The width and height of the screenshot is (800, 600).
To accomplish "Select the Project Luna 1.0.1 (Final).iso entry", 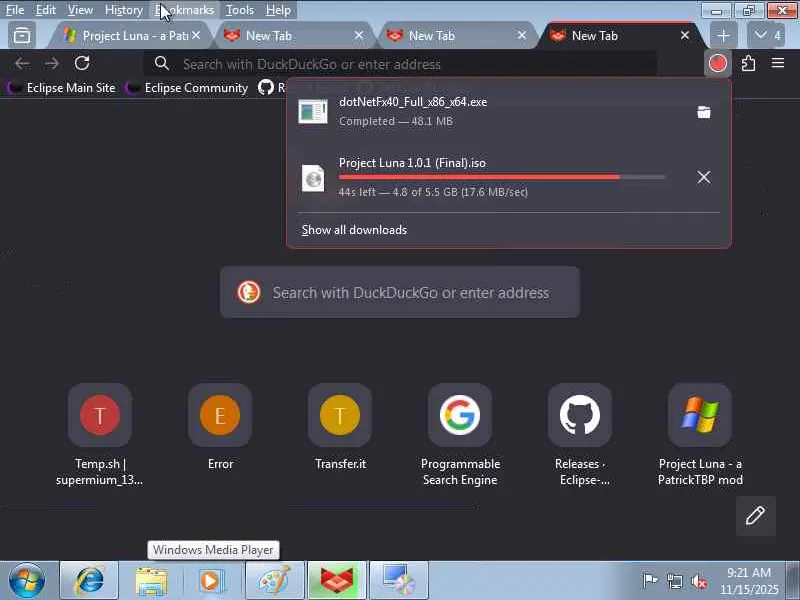I will (x=490, y=177).
